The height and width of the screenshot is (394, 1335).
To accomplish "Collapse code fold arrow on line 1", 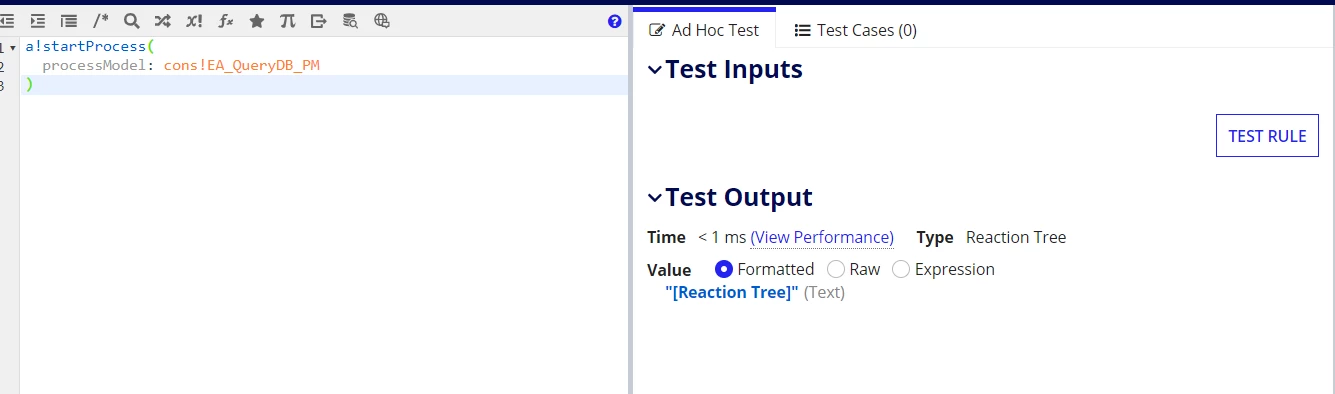I will point(13,48).
